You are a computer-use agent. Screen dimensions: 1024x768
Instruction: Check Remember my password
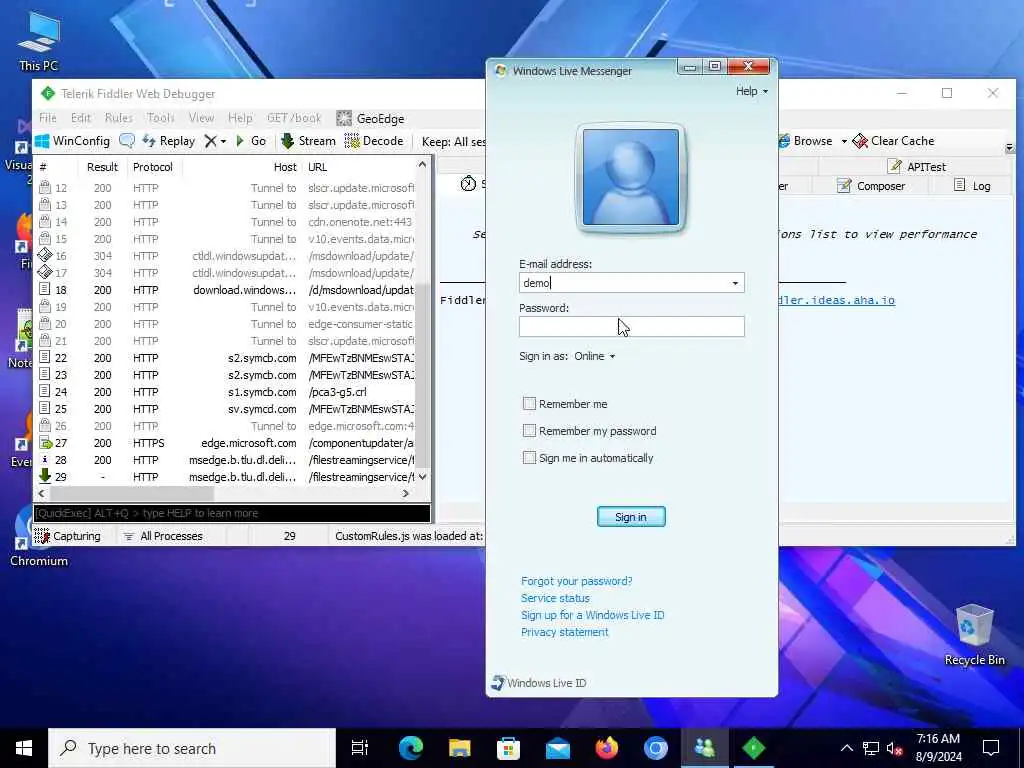529,430
